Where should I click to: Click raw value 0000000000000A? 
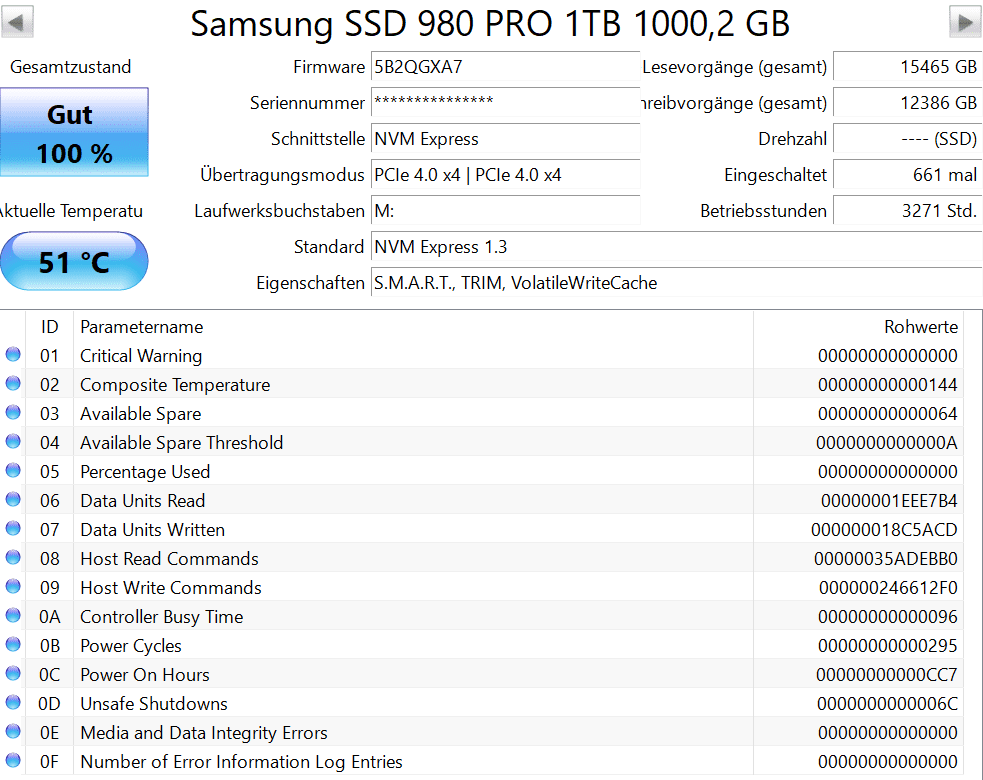[x=886, y=443]
